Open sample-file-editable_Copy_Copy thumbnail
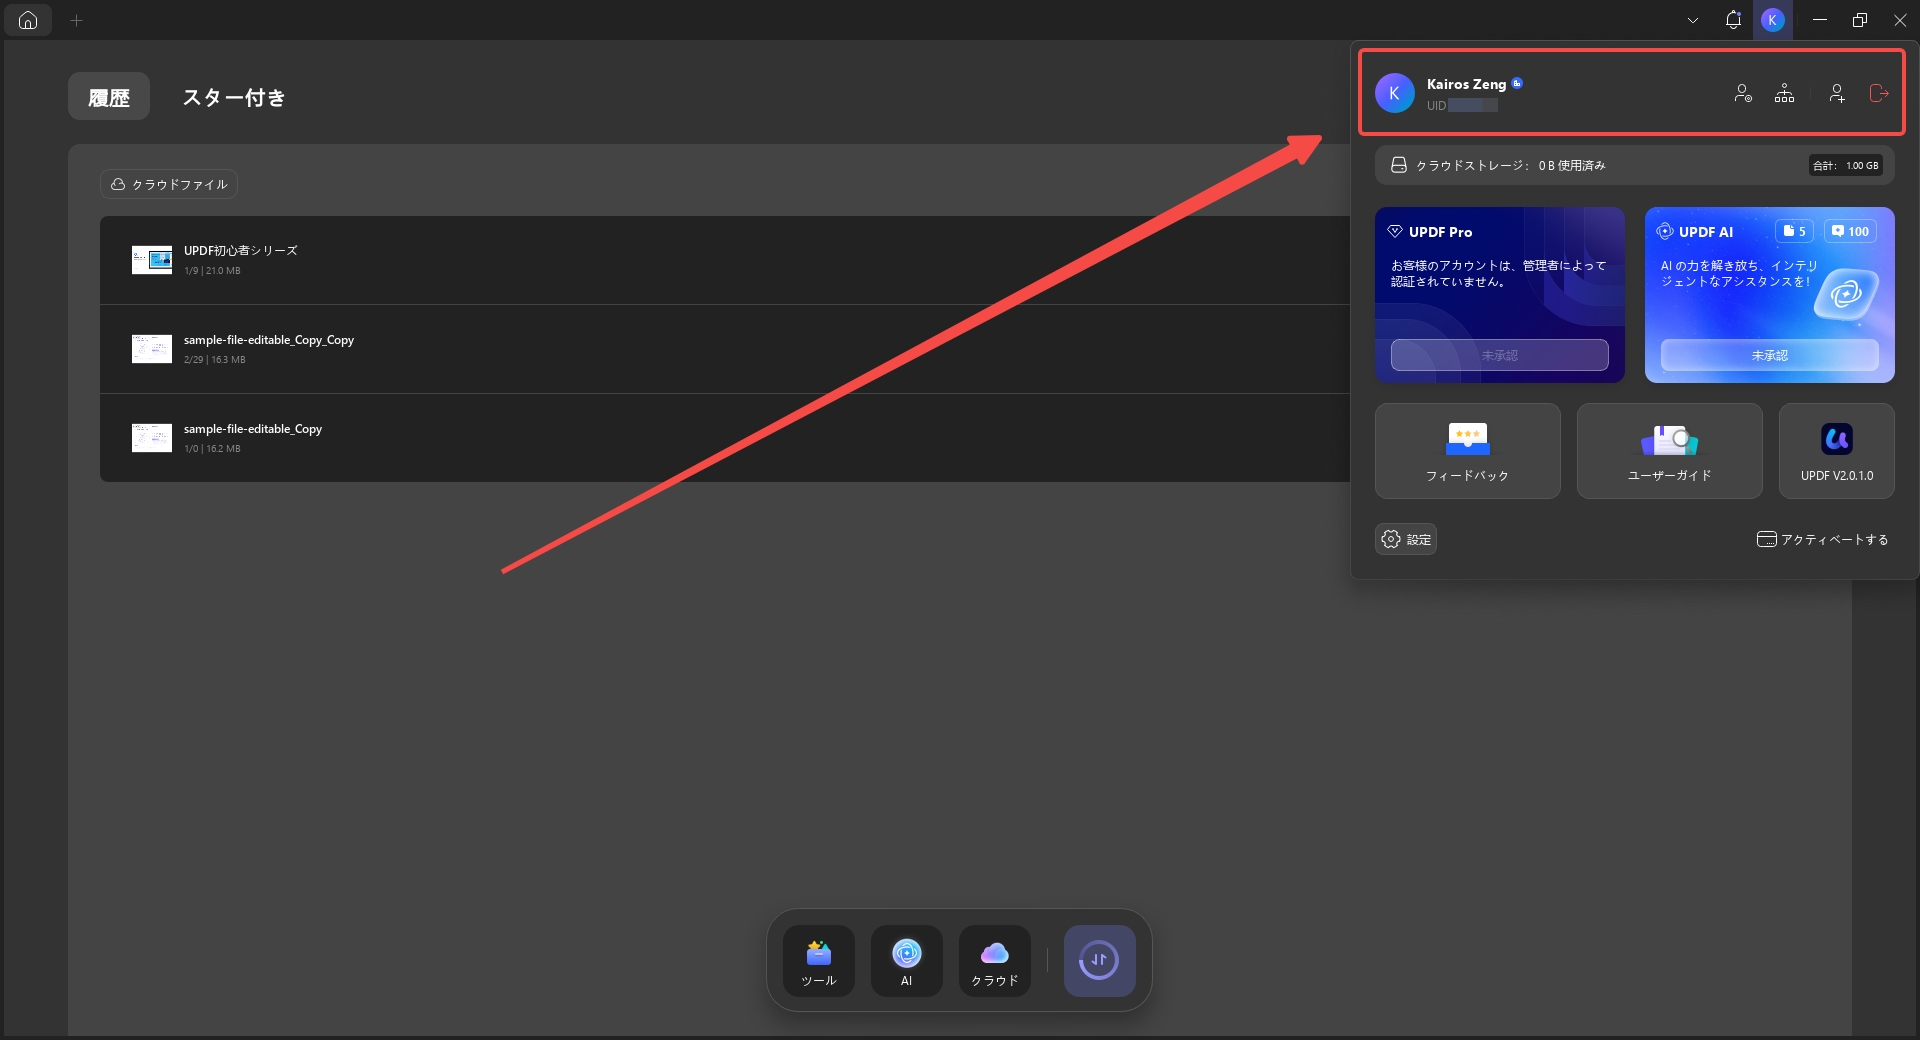1920x1040 pixels. coord(152,349)
